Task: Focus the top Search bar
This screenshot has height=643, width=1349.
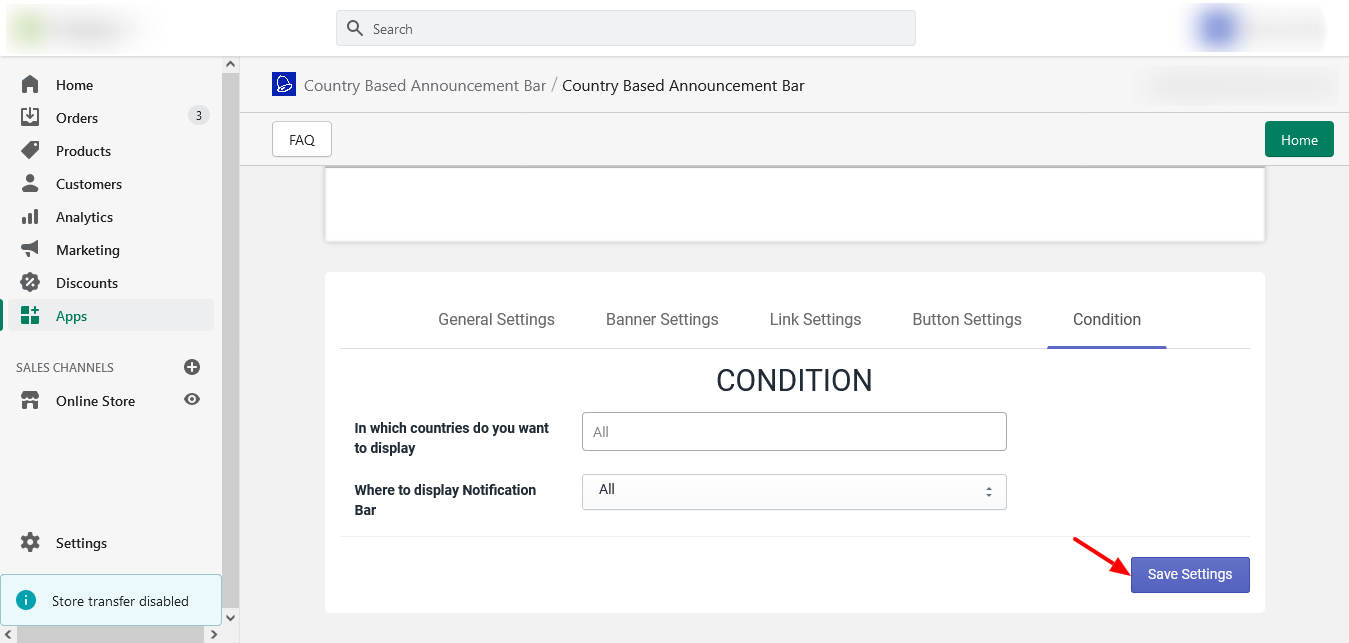Action: coord(625,29)
